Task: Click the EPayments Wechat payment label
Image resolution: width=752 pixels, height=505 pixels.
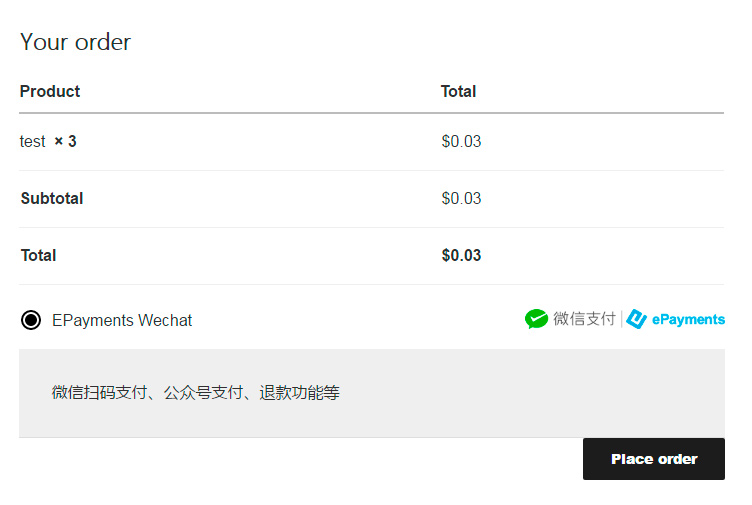Action: point(122,320)
